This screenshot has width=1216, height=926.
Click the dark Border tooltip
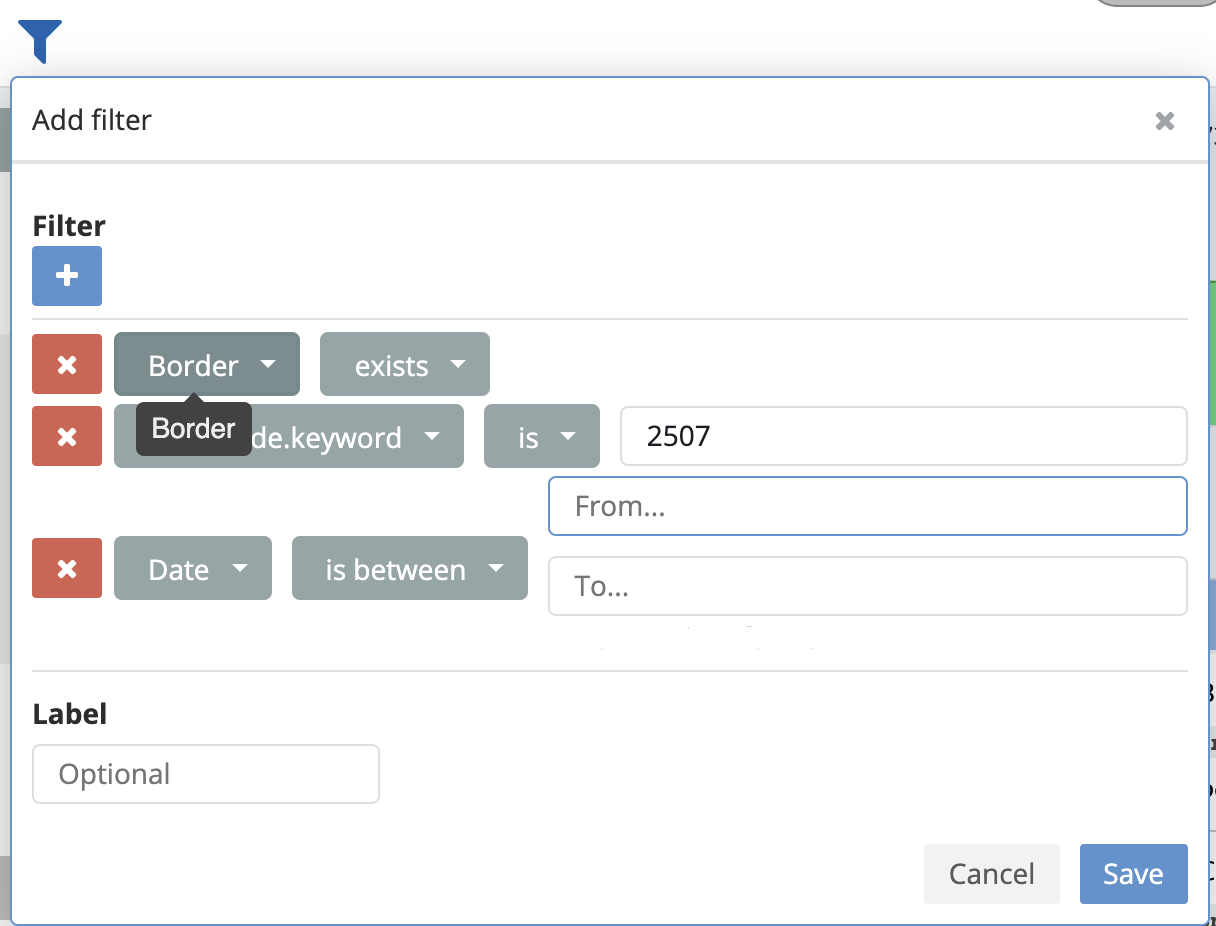coord(193,429)
